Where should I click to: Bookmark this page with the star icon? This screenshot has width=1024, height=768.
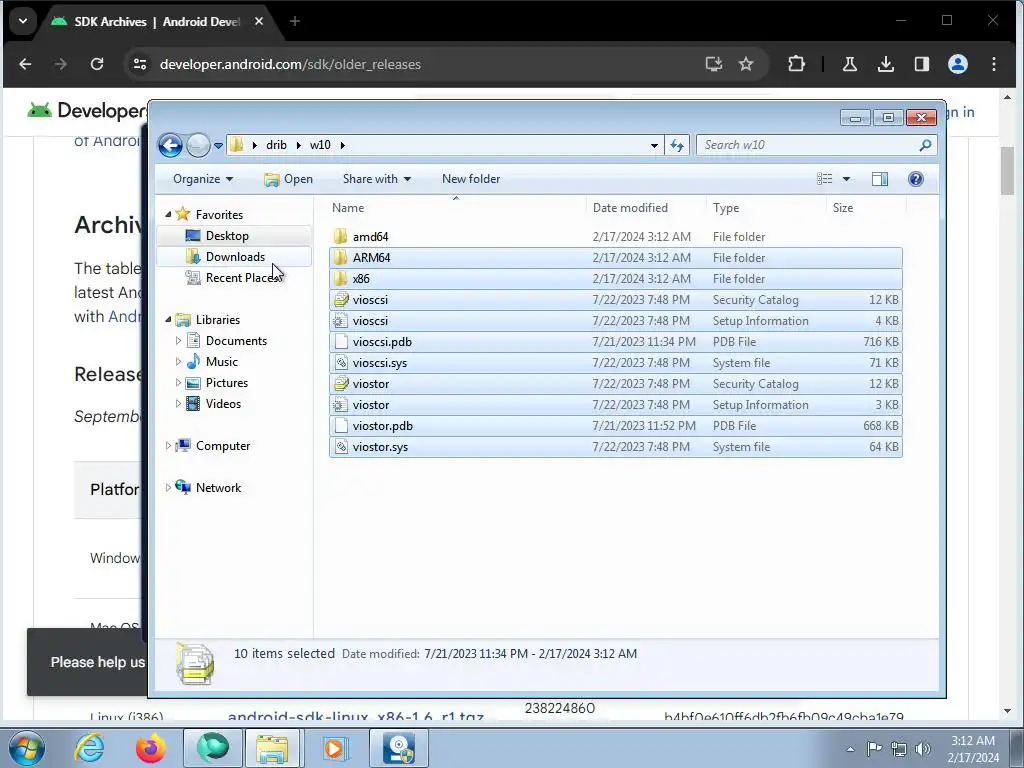(x=746, y=64)
